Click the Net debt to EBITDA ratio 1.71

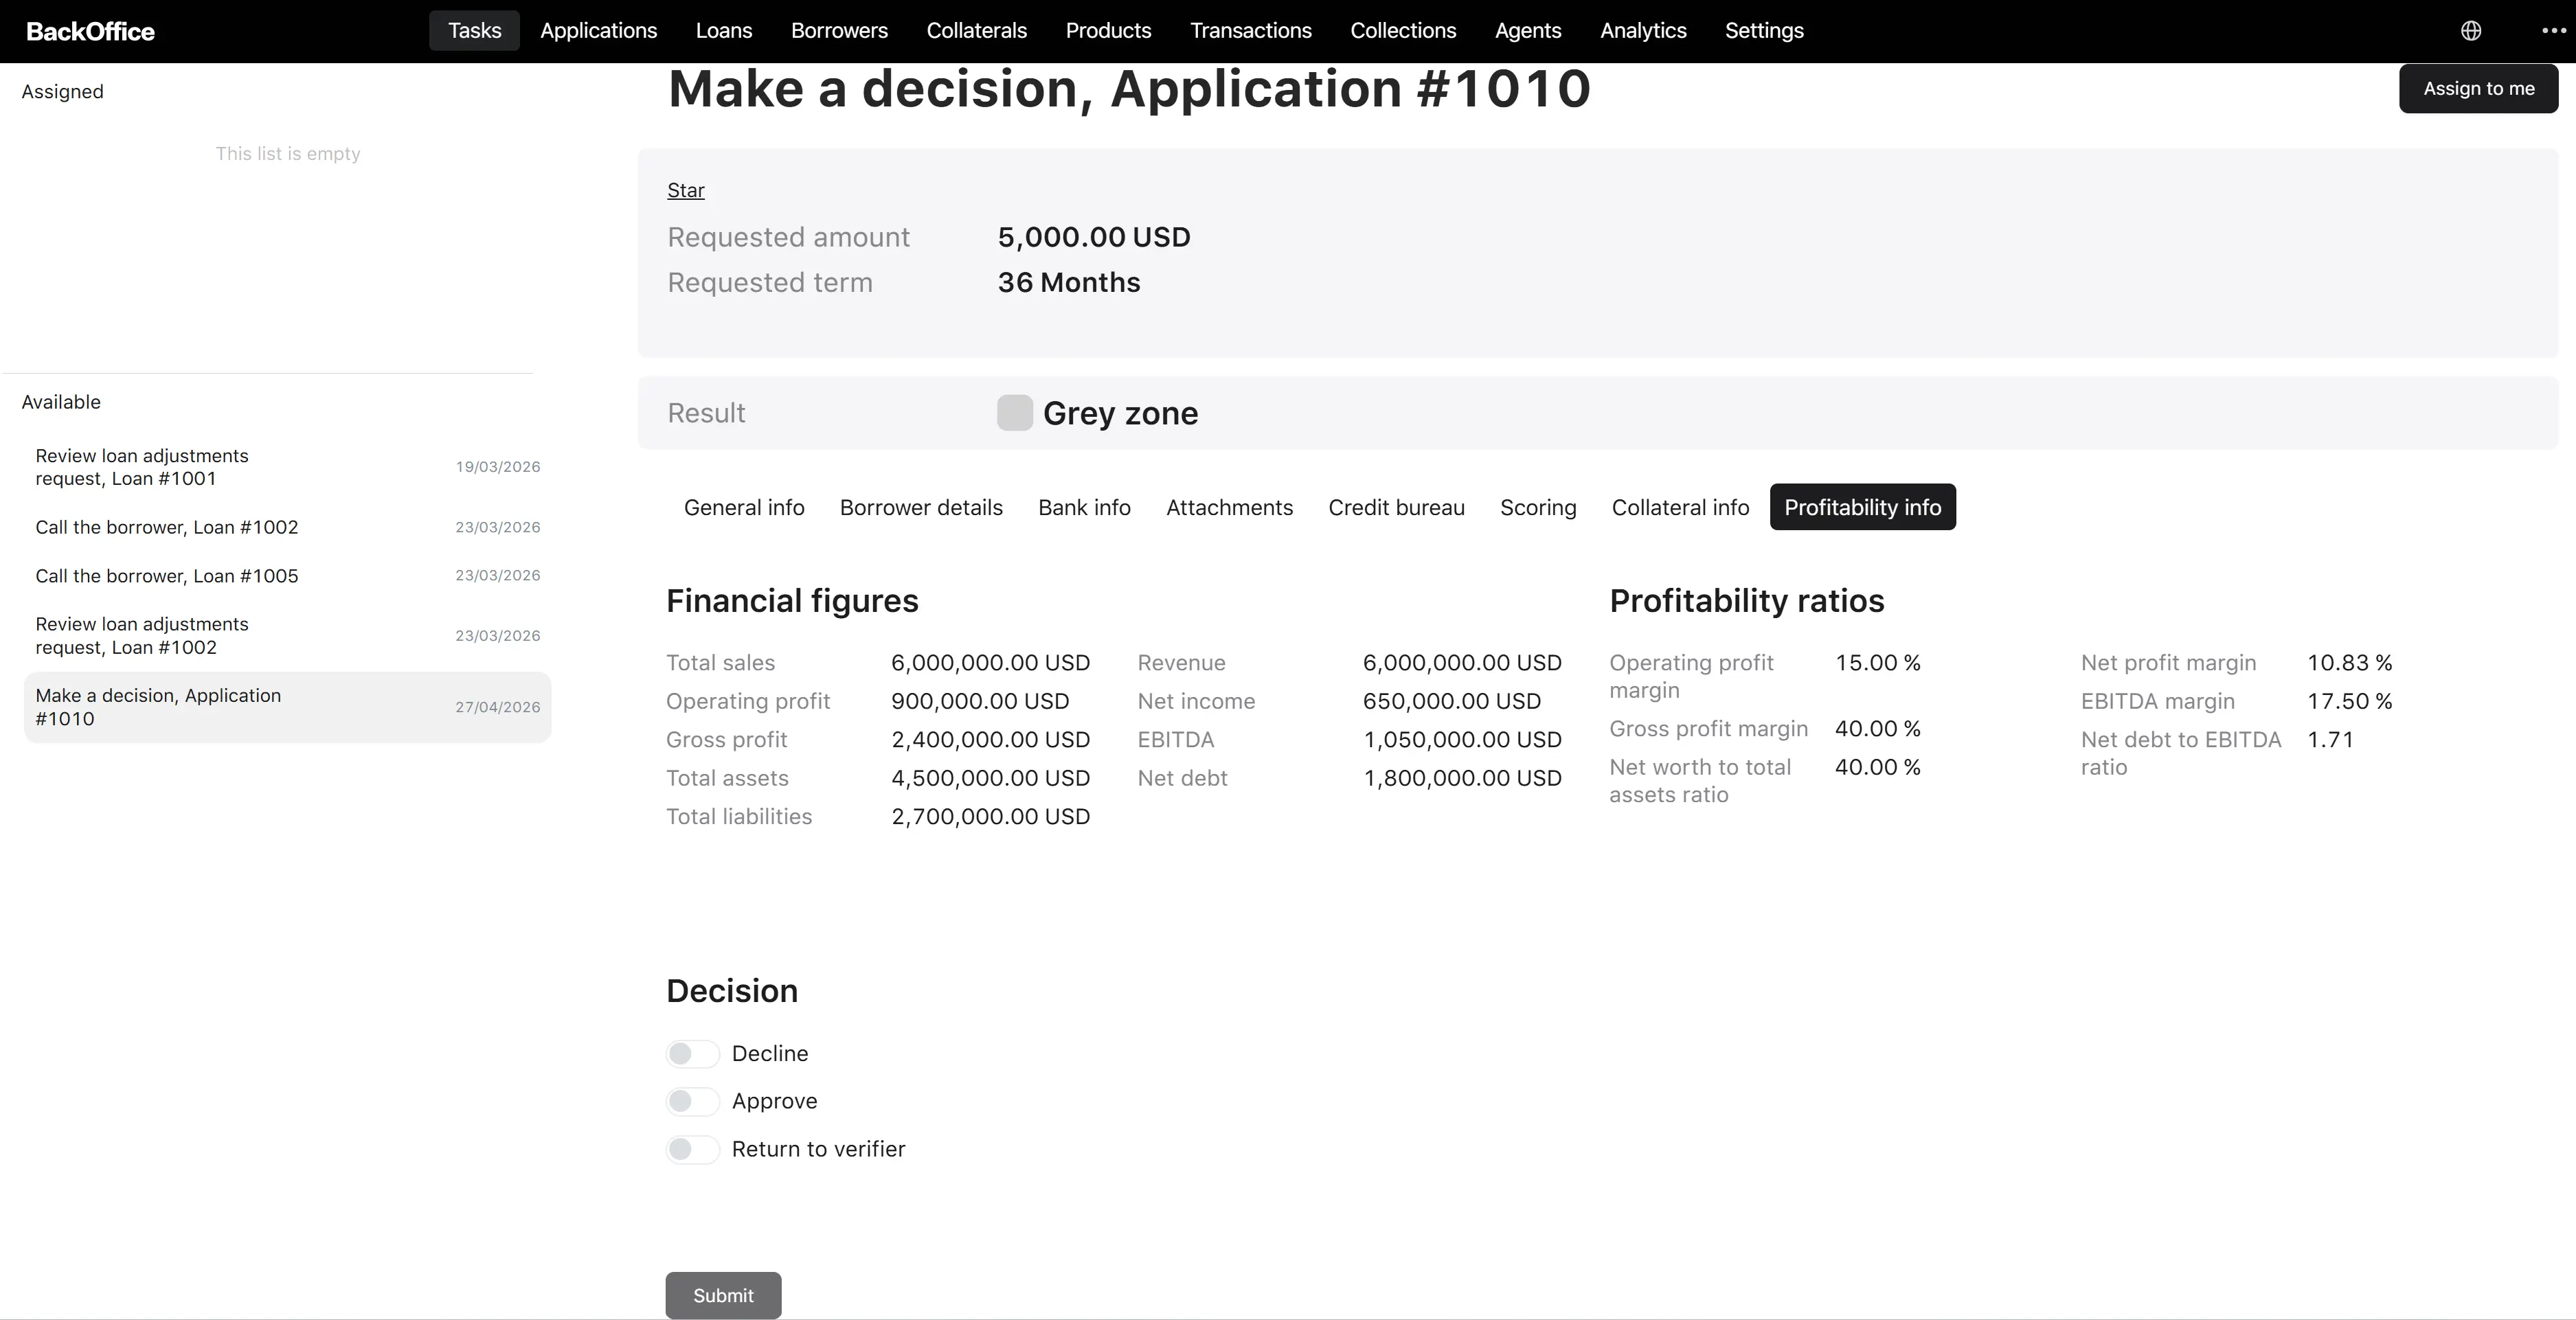[2330, 740]
